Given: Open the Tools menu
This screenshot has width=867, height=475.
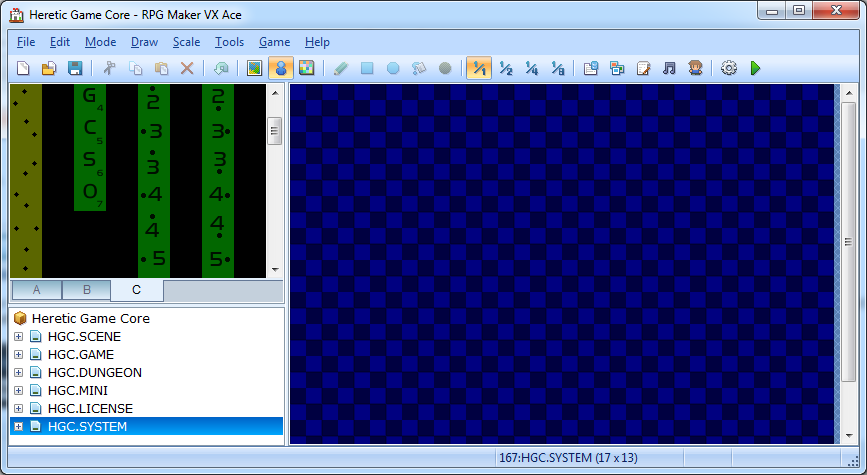Looking at the screenshot, I should [229, 42].
